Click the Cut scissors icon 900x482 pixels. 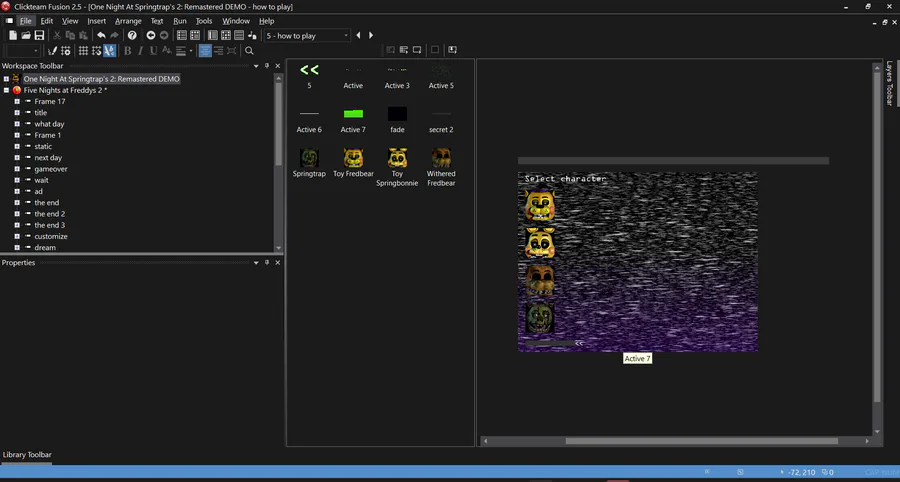[57, 36]
